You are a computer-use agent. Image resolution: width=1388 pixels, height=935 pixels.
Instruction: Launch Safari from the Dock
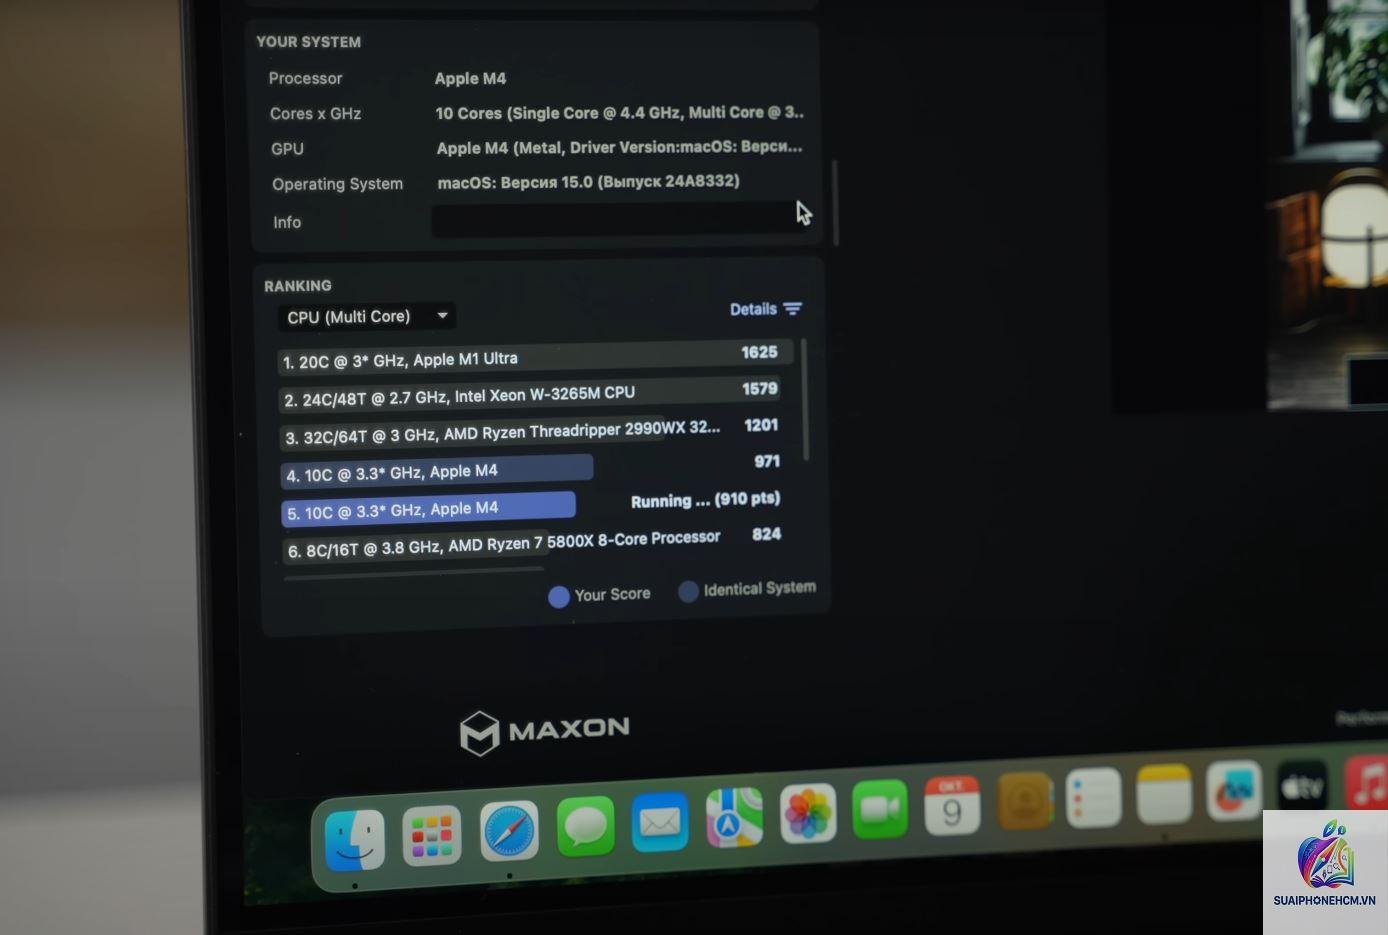509,830
